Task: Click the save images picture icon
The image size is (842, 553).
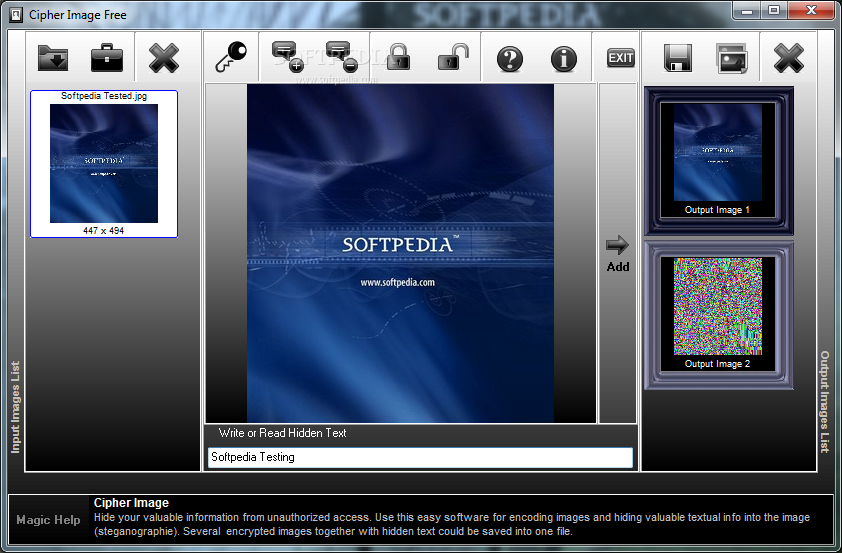Action: [x=732, y=58]
